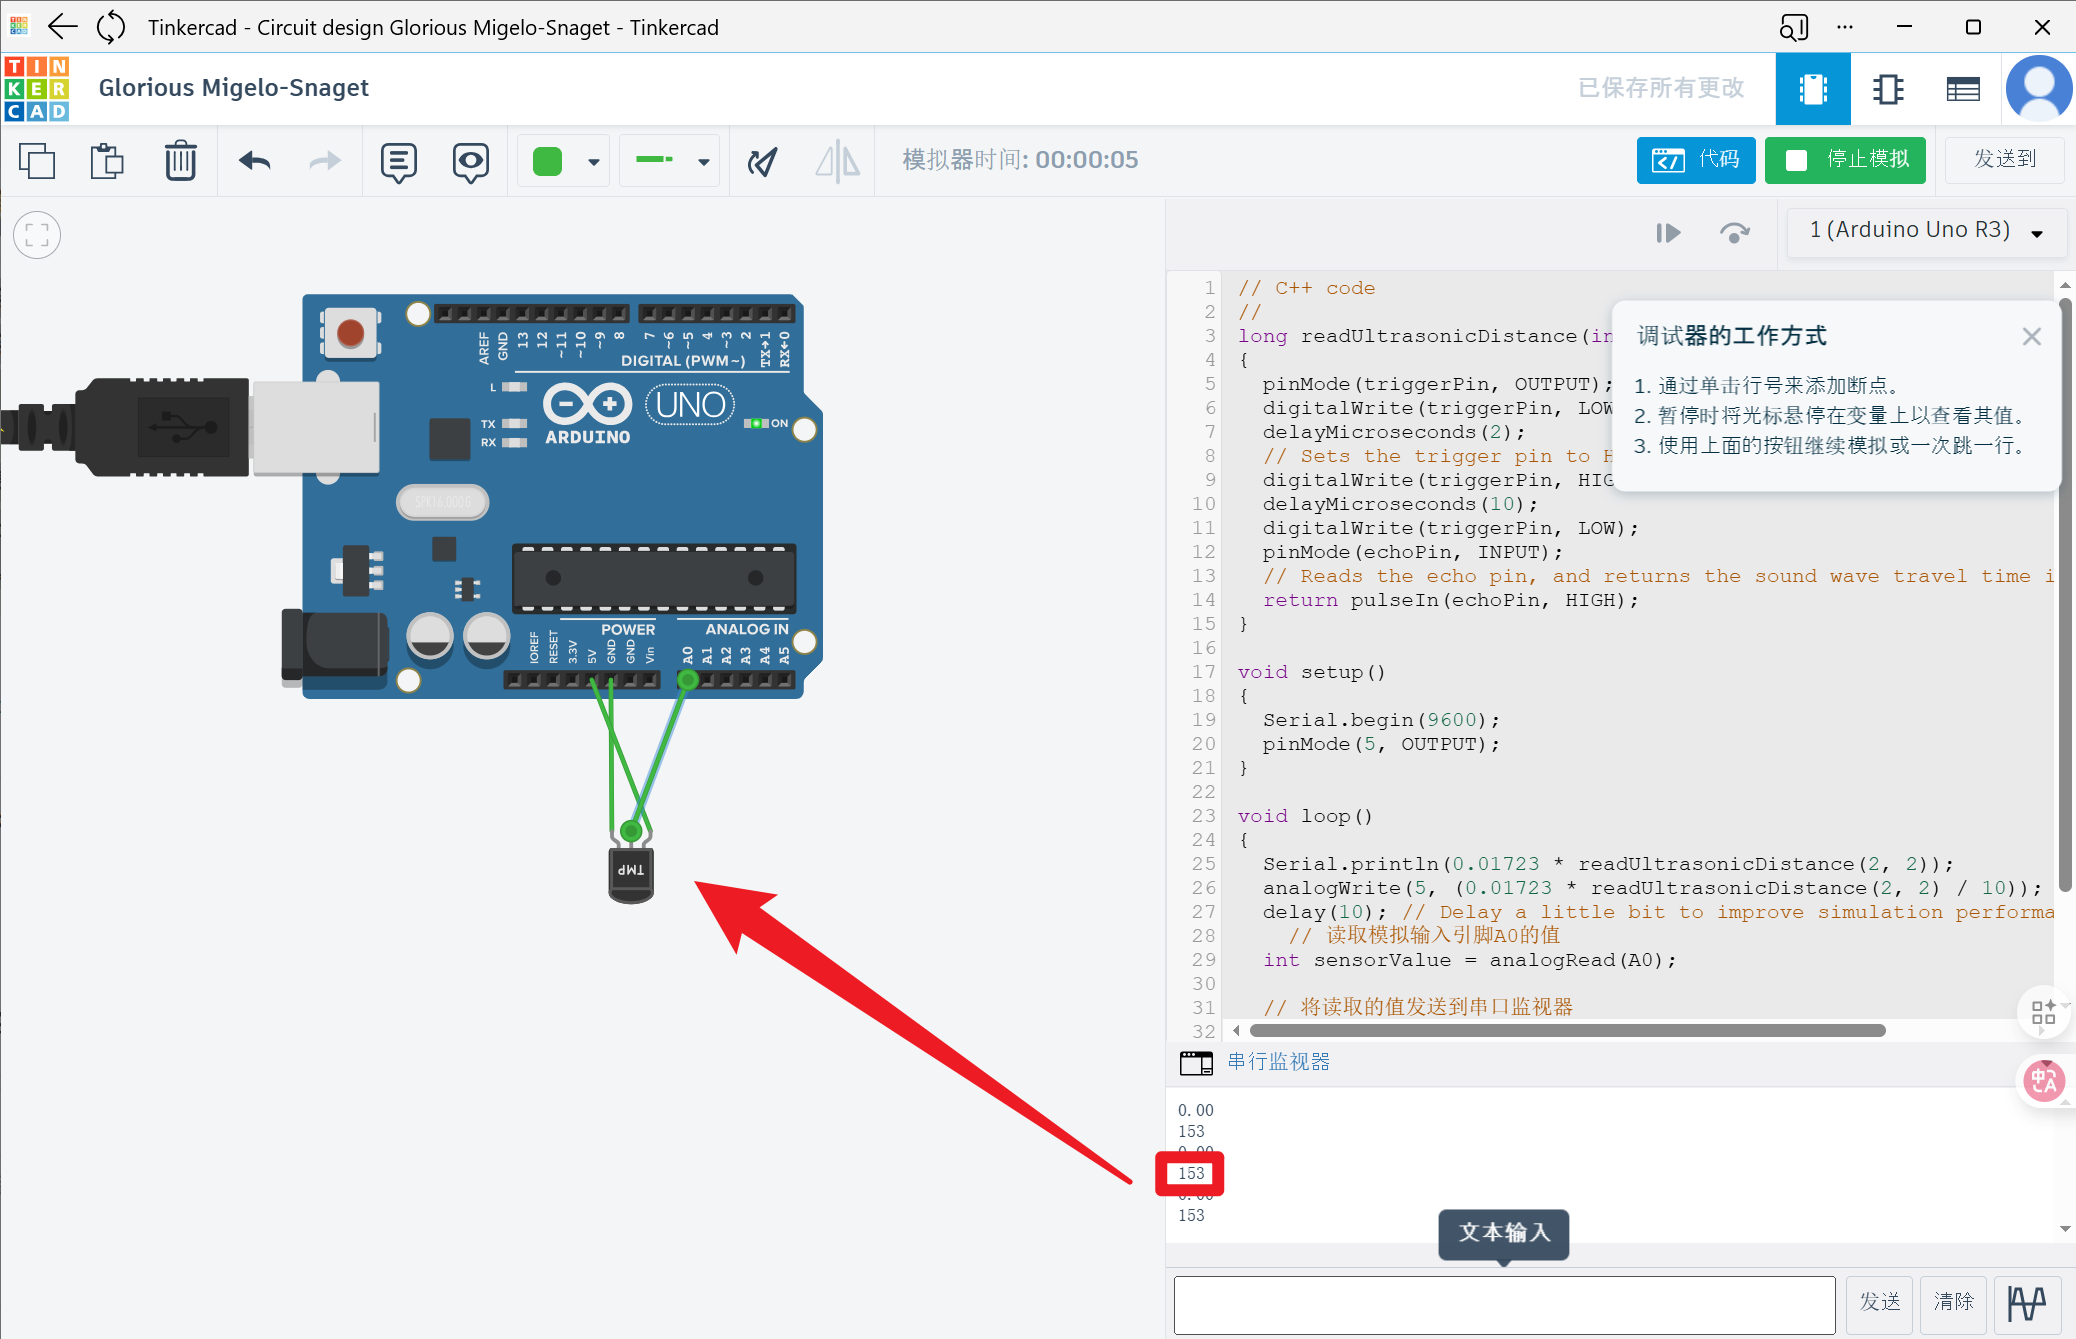Stop the simulation with 停止模拟
This screenshot has width=2076, height=1339.
click(x=1845, y=160)
